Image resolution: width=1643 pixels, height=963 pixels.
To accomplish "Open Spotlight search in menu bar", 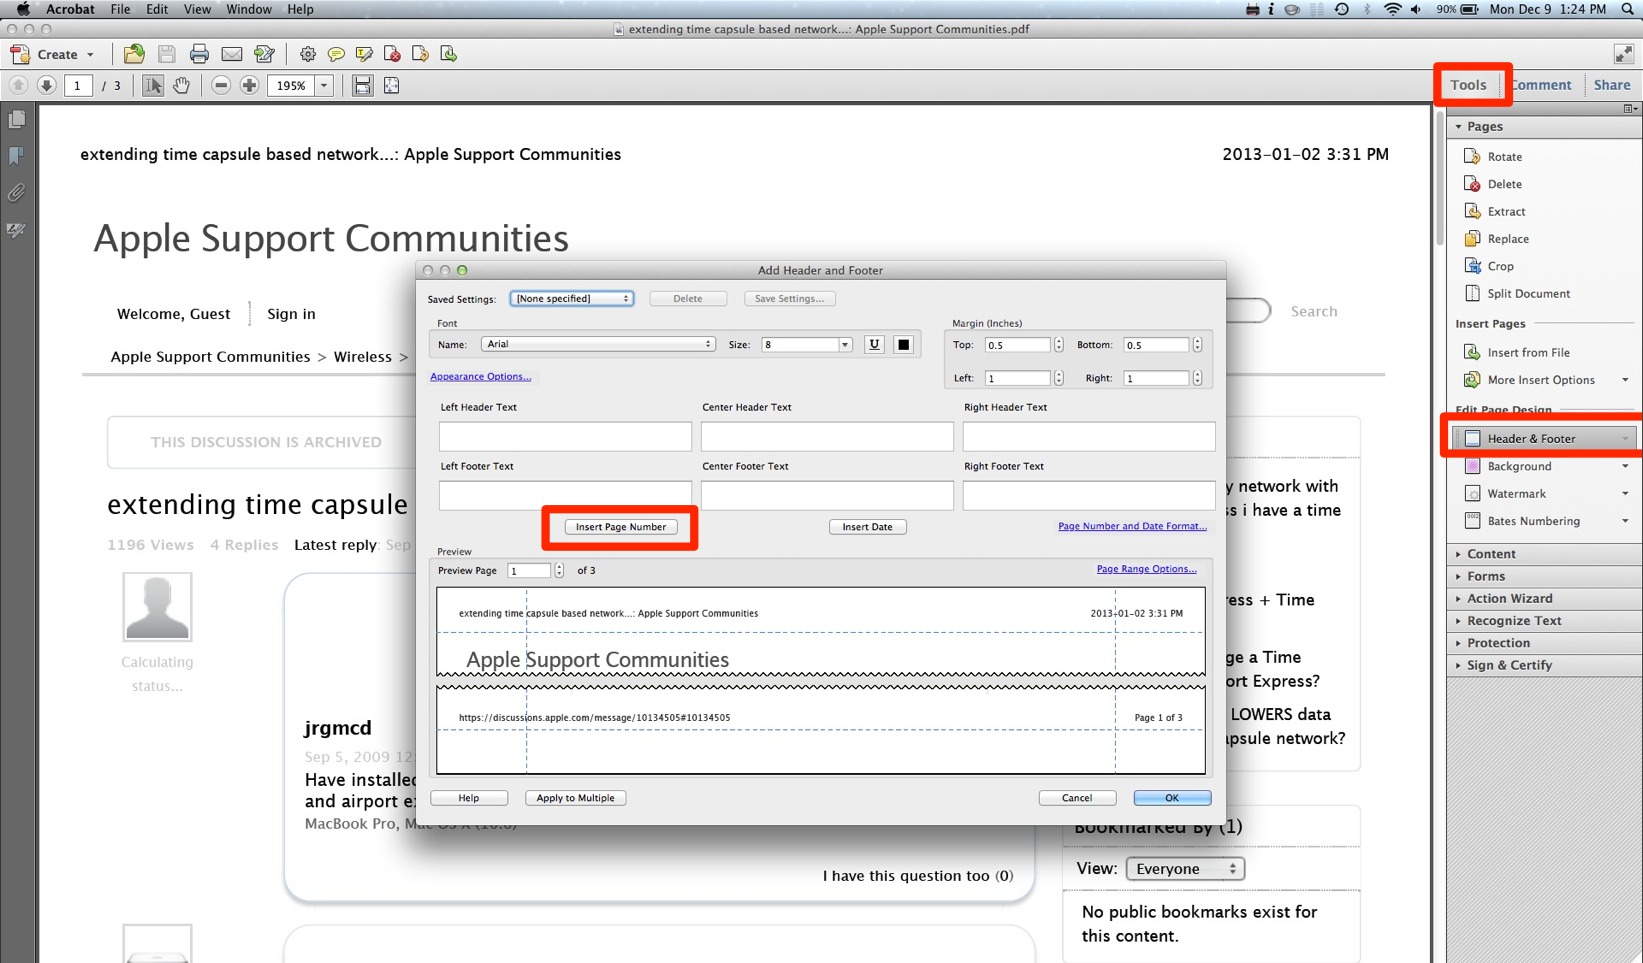I will [x=1628, y=9].
